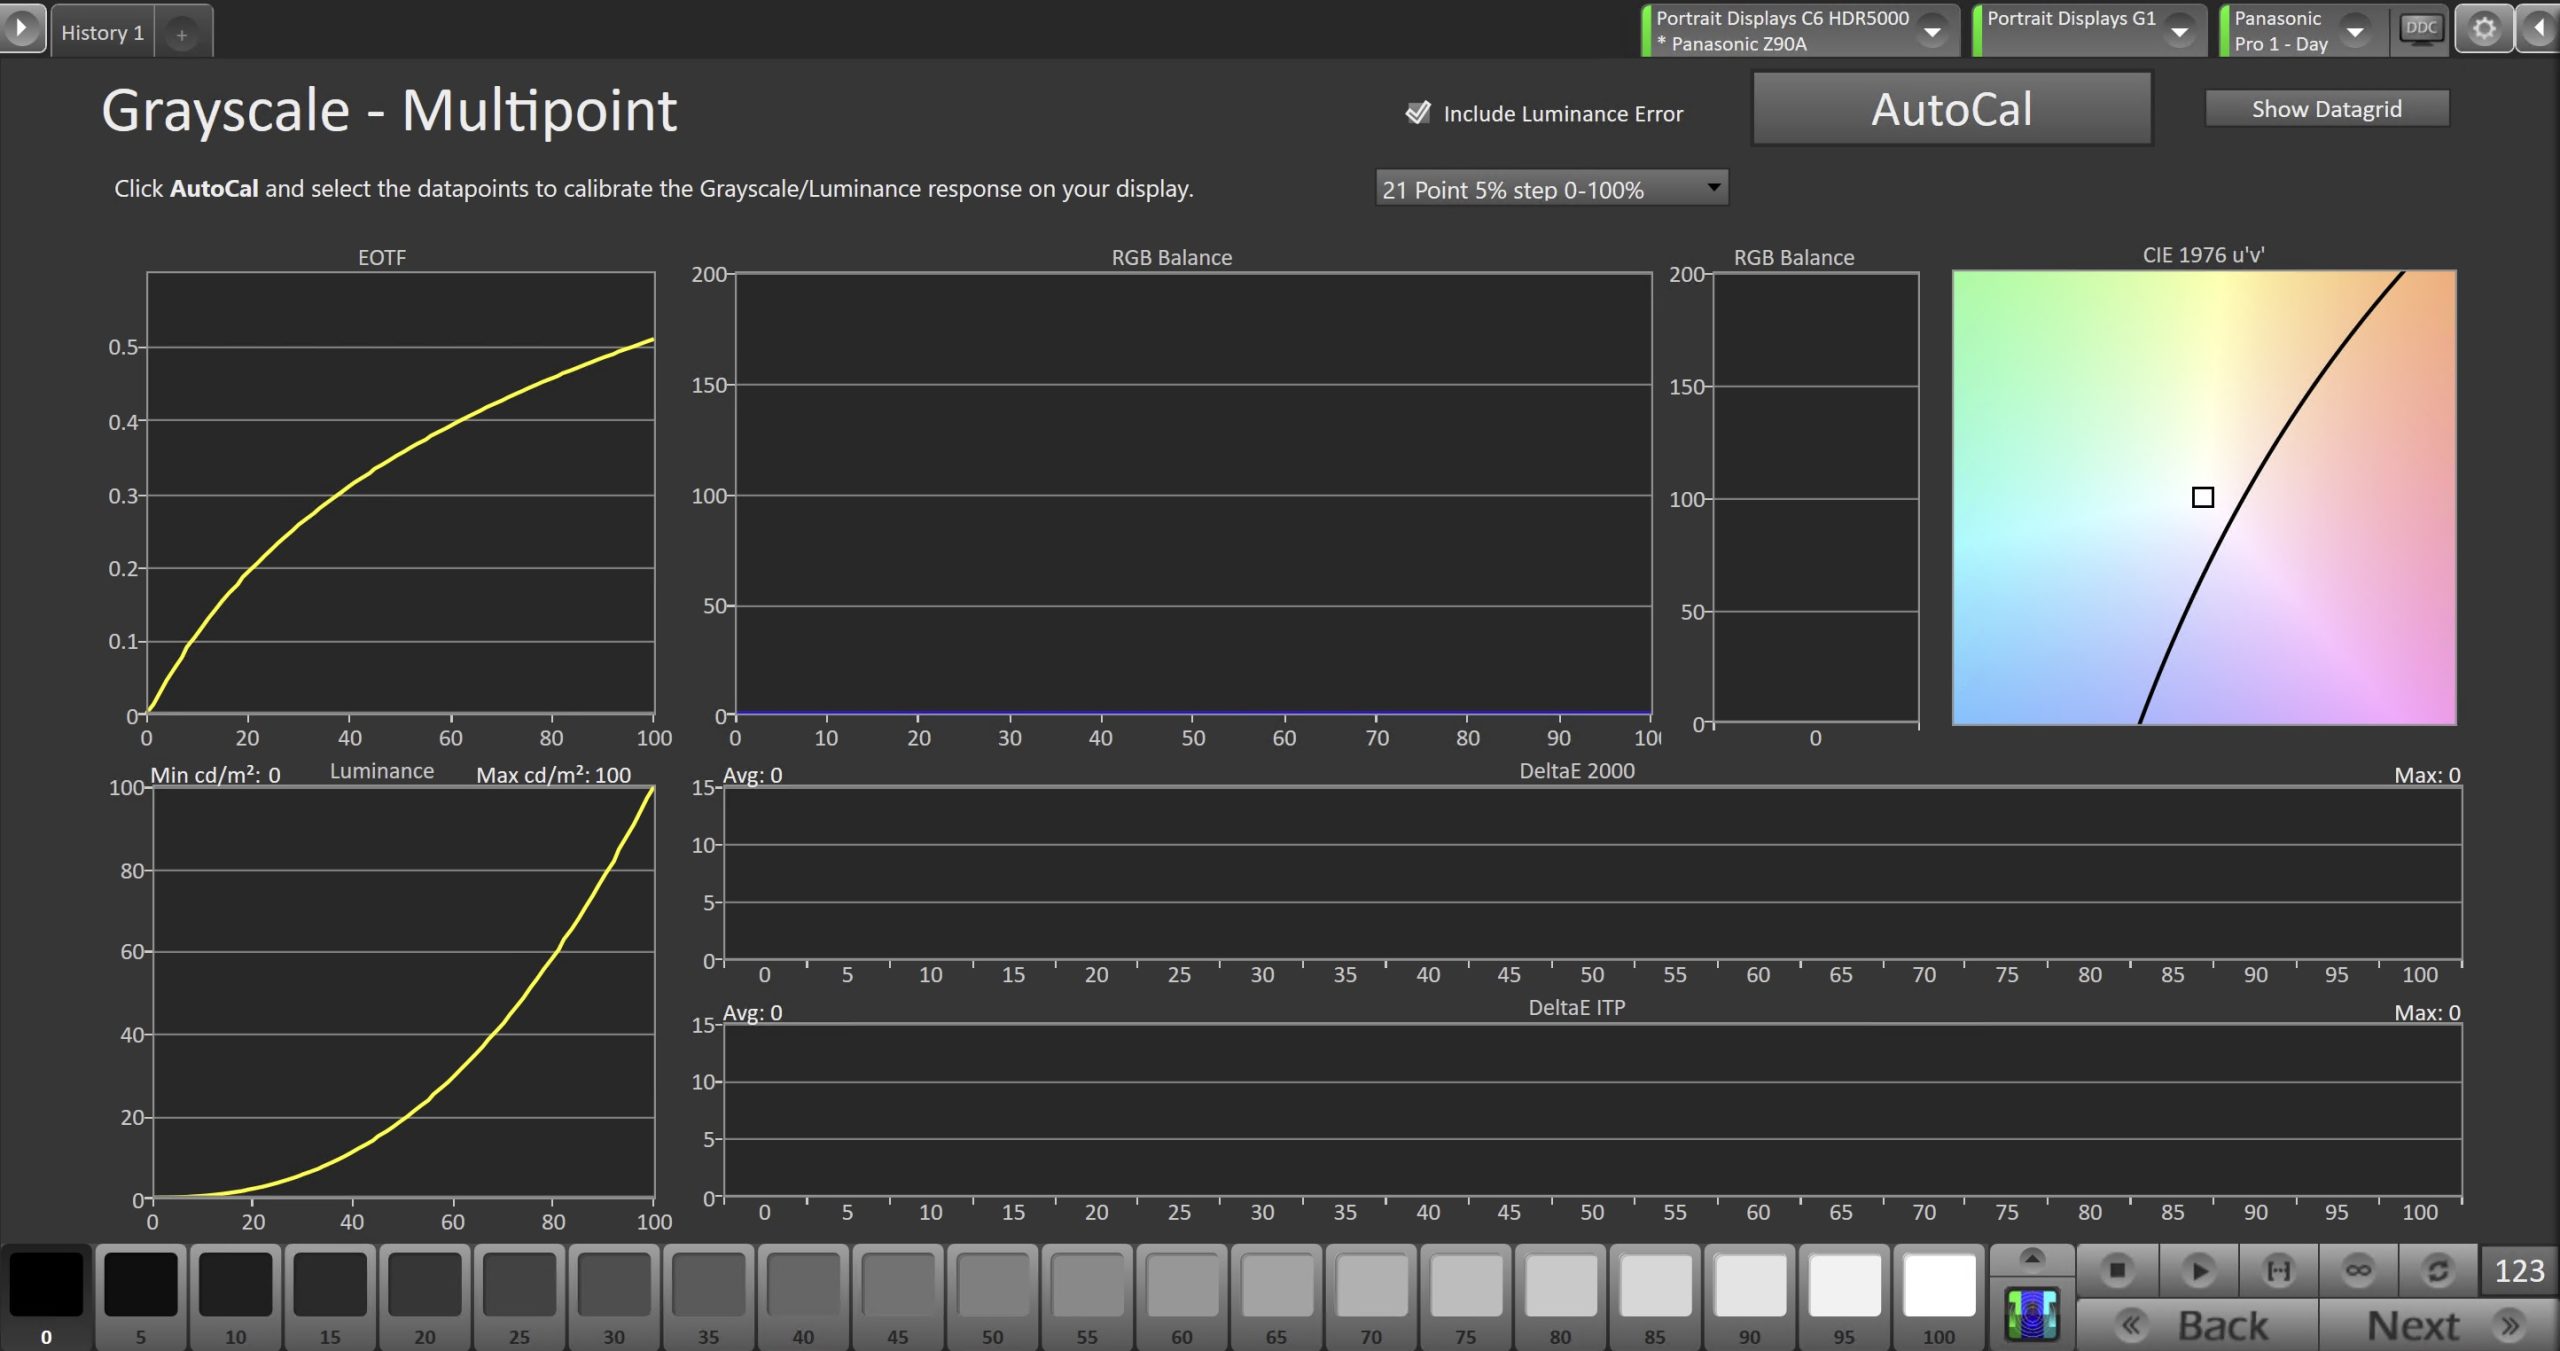Click the stop measurement icon

click(x=2117, y=1270)
